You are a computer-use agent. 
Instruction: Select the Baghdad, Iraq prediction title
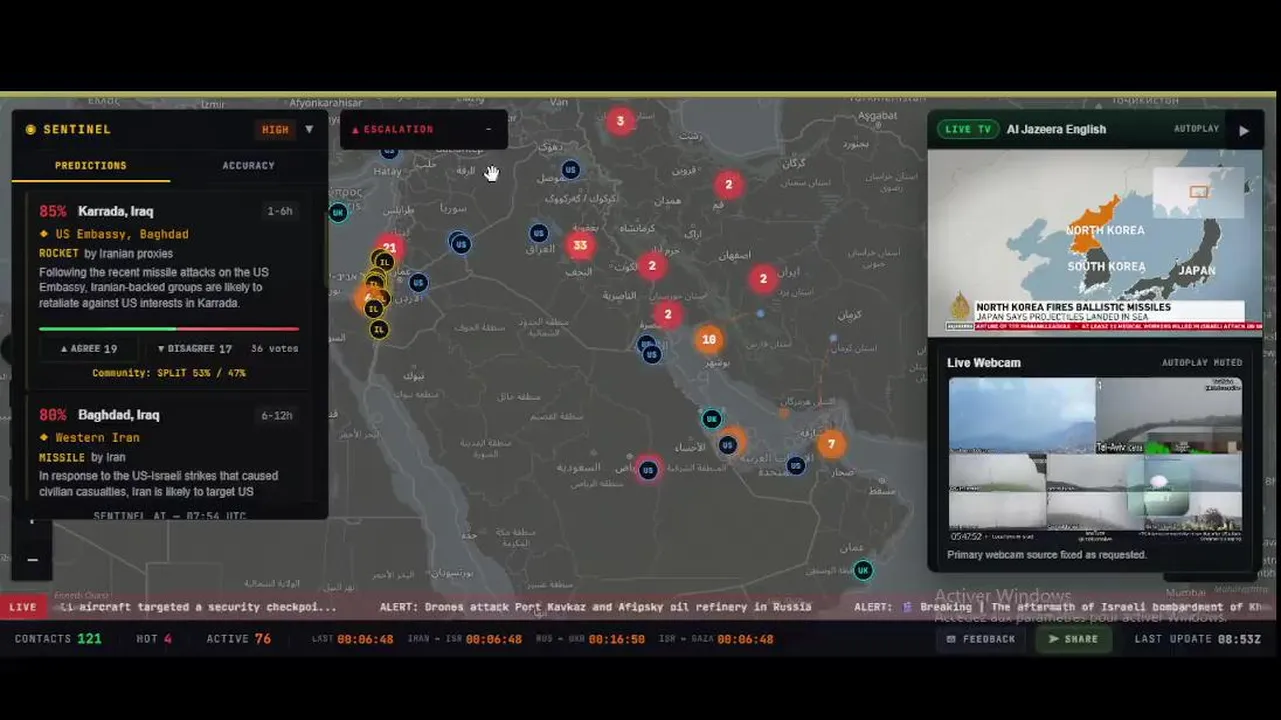pos(118,415)
